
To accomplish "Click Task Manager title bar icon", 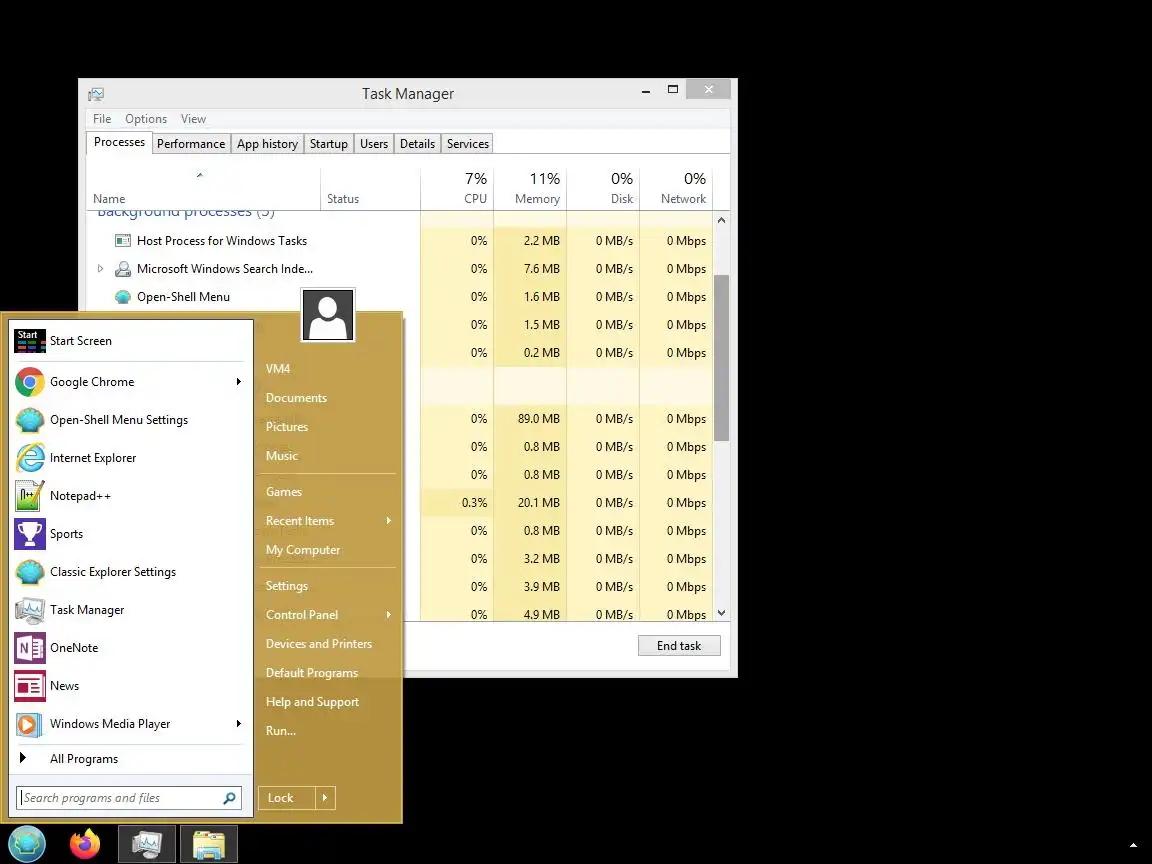I will click(x=96, y=94).
